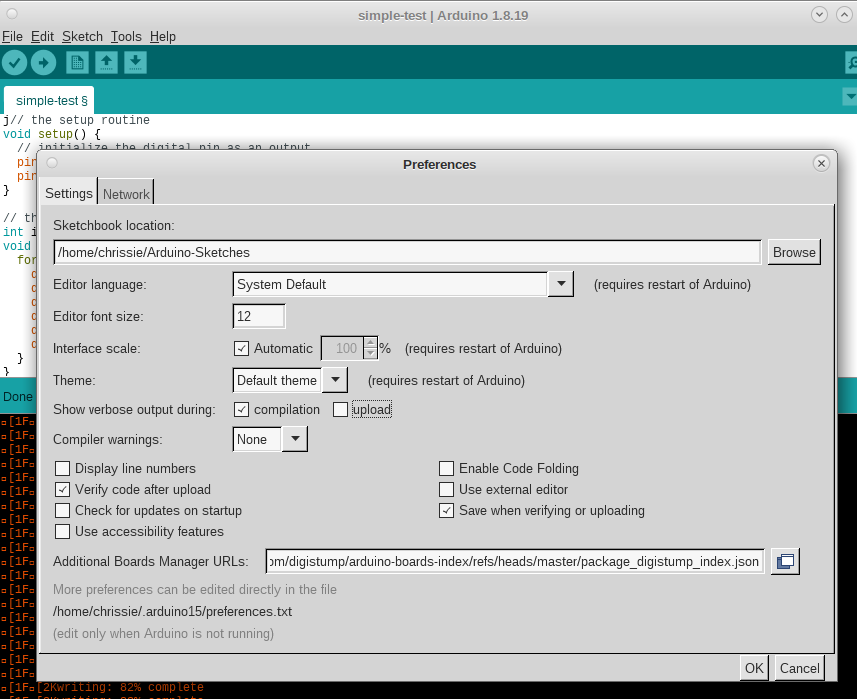Click the Cancel button
The image size is (857, 699).
point(799,668)
